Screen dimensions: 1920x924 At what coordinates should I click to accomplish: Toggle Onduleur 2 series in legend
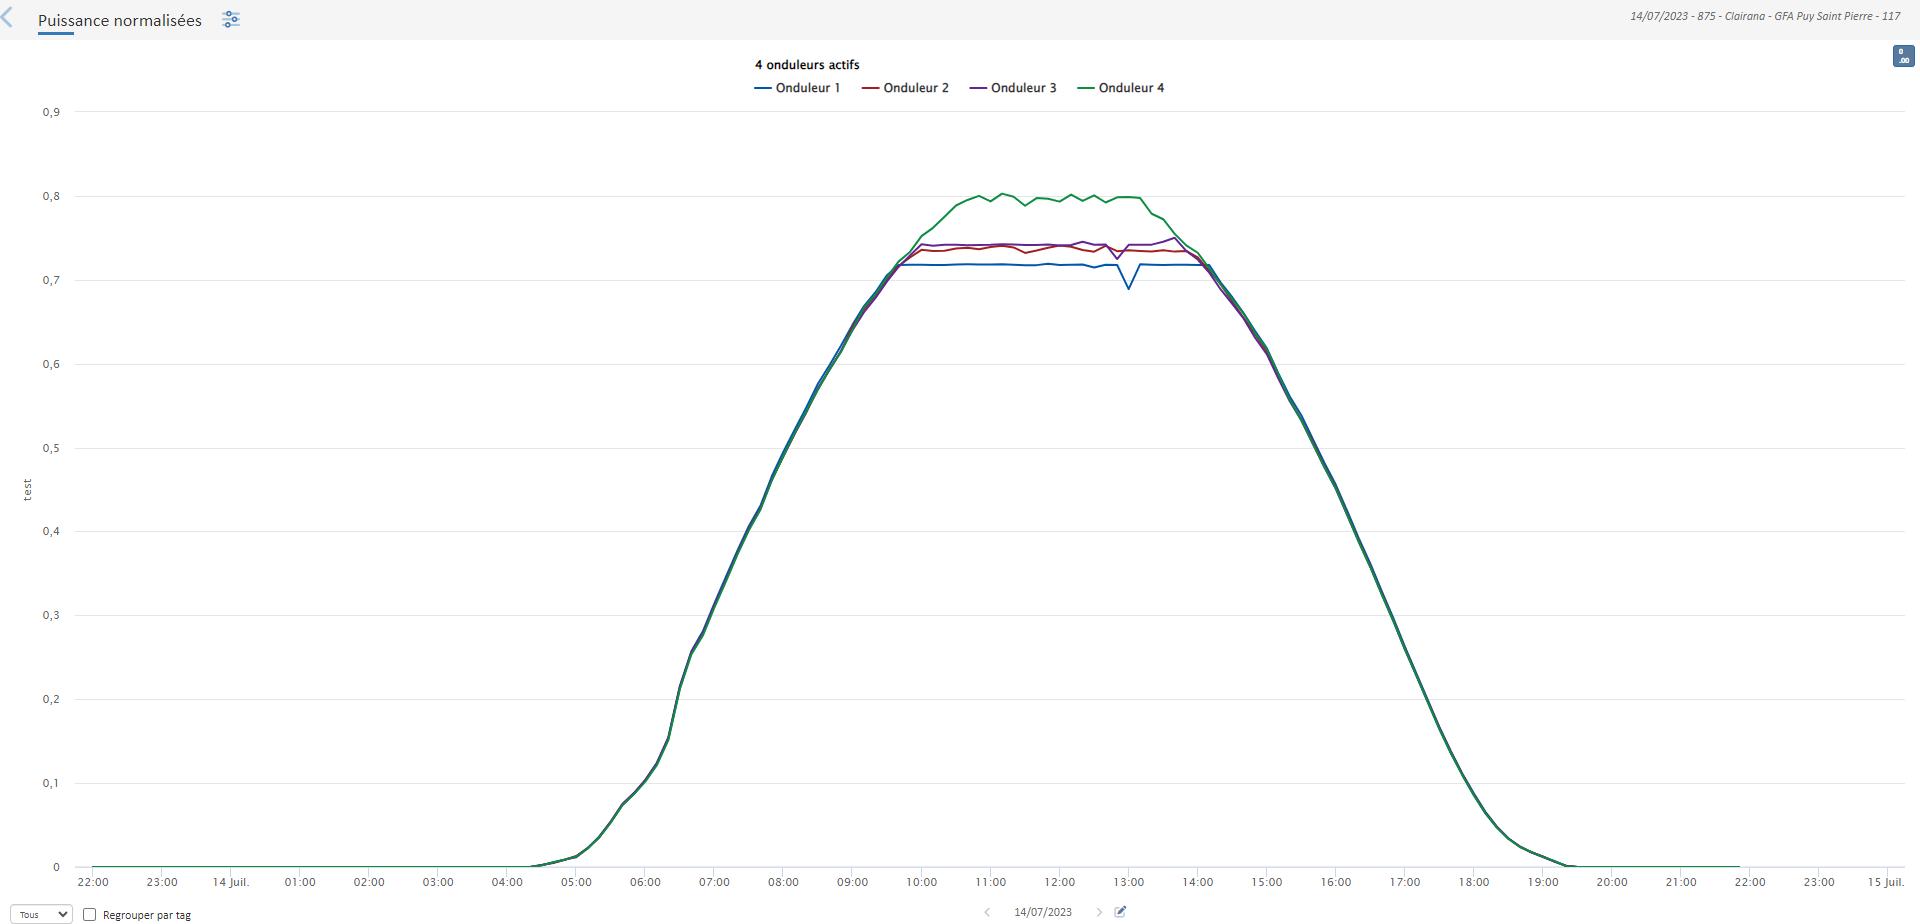click(x=905, y=88)
